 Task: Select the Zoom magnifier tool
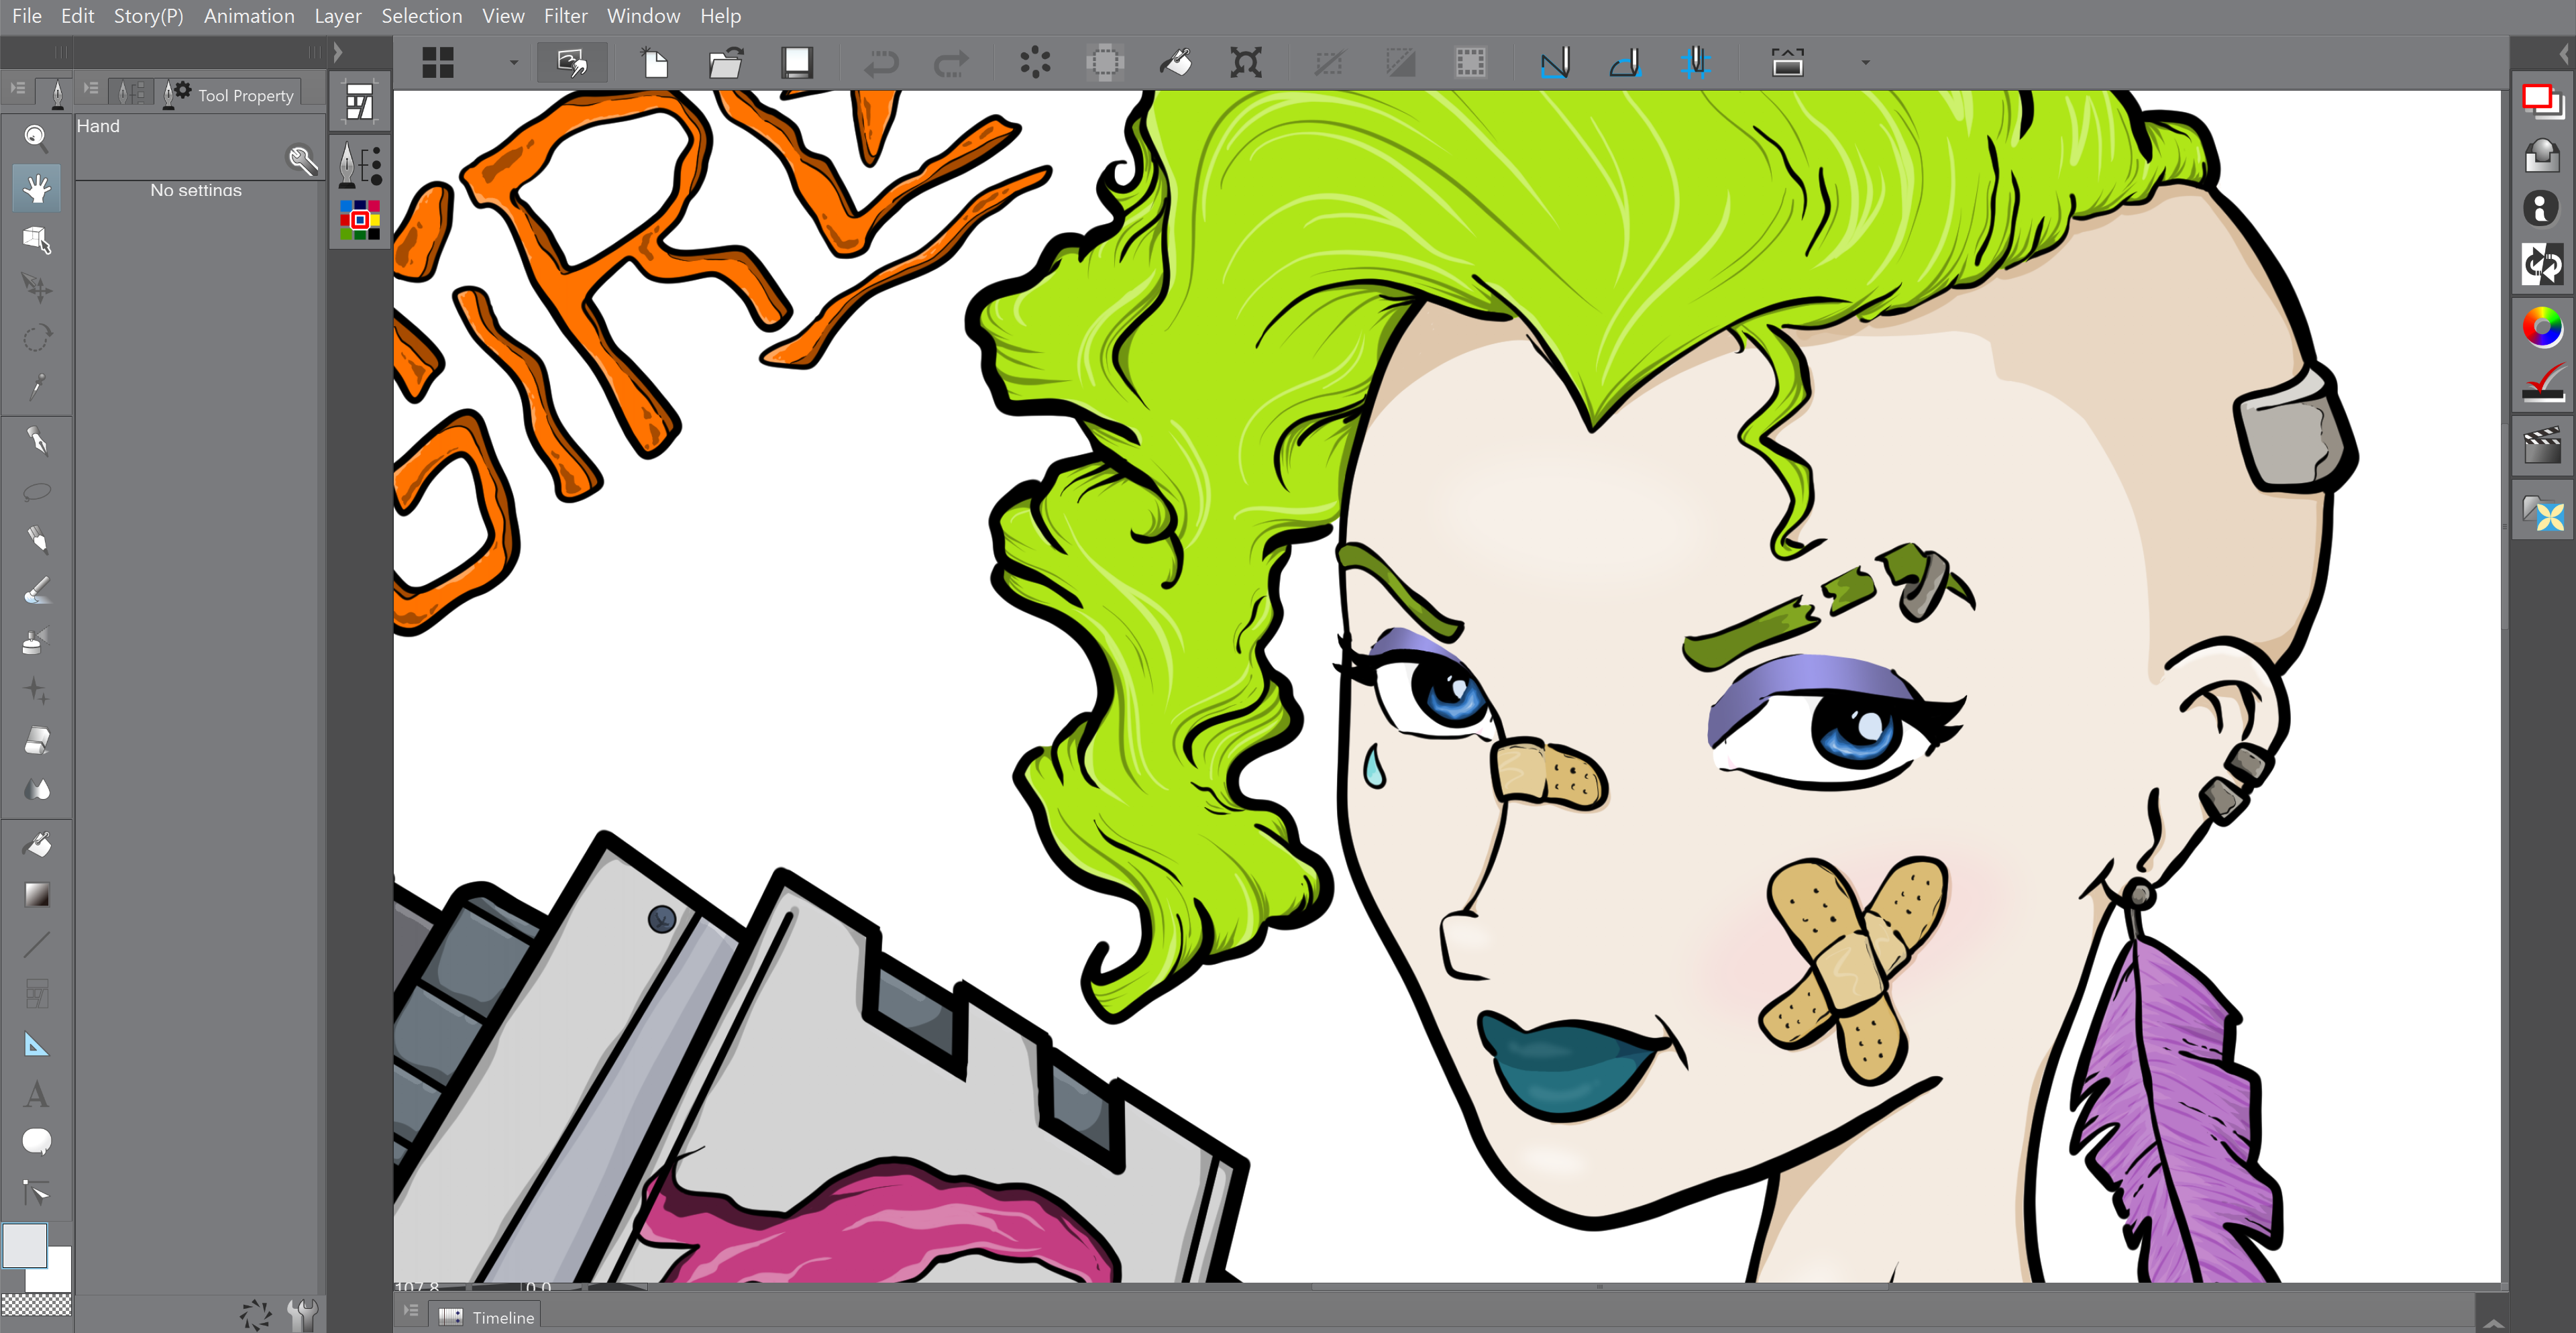coord(36,137)
